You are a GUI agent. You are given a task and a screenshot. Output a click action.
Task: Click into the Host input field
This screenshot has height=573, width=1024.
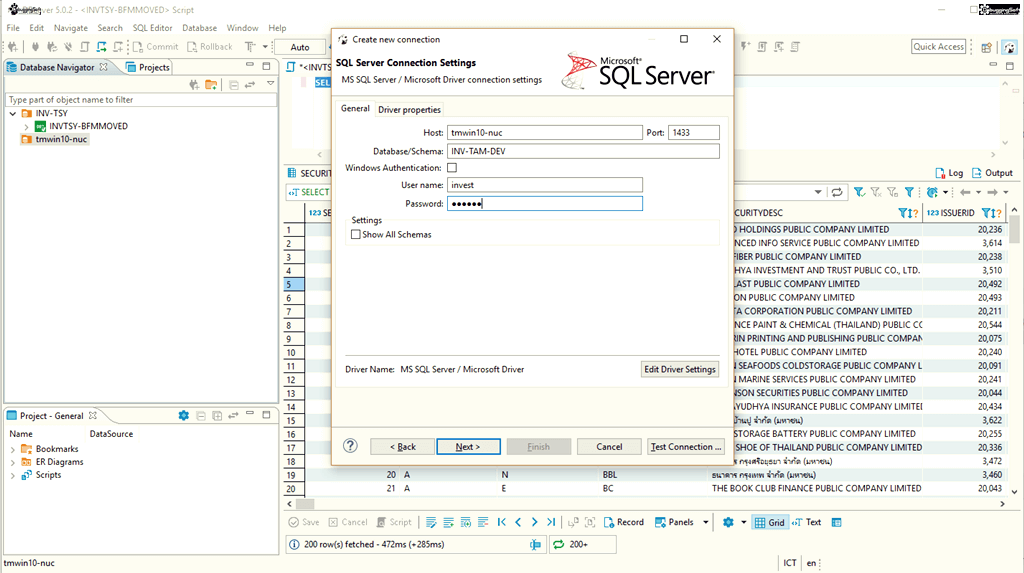click(x=544, y=132)
